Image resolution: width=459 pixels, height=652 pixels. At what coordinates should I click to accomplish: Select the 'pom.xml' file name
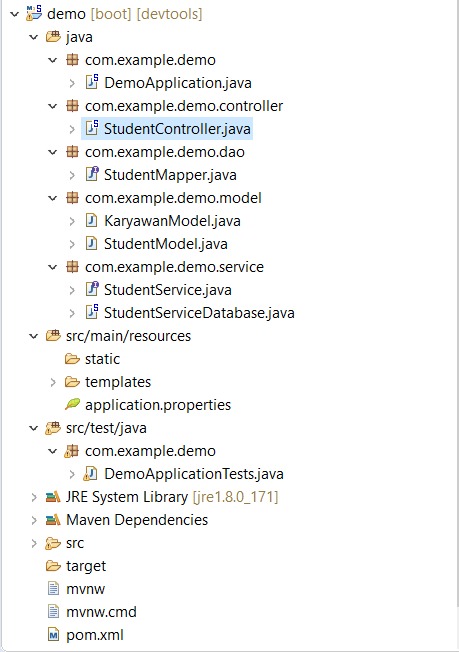click(x=95, y=635)
